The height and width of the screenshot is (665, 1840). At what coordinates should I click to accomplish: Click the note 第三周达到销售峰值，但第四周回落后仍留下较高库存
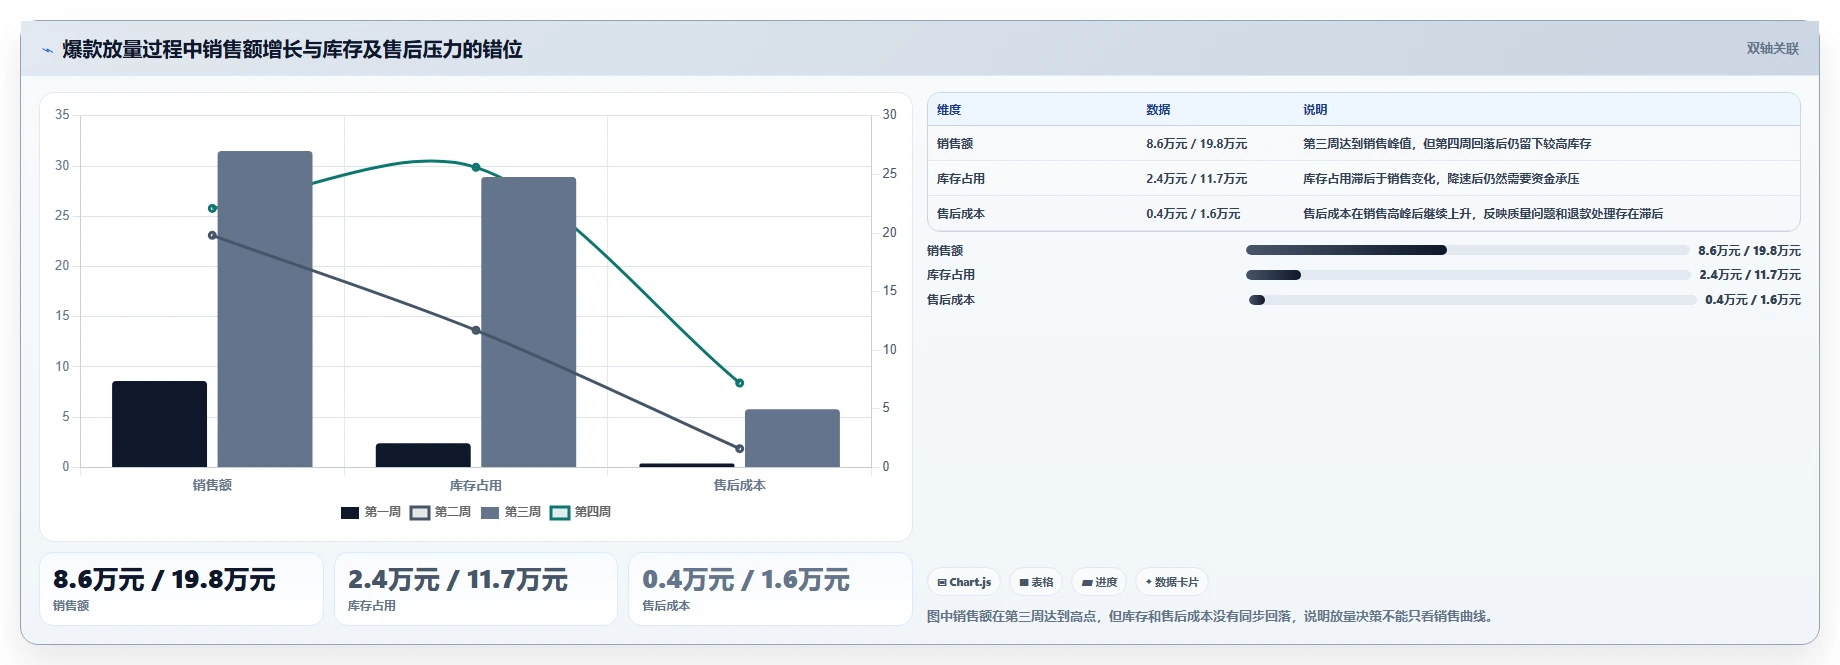[x=1447, y=144]
